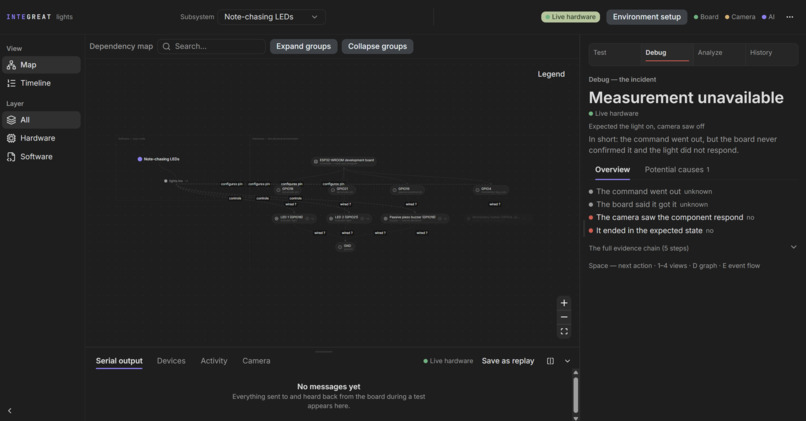
Task: Collapse the bottom panel with chevron
Action: (x=567, y=361)
